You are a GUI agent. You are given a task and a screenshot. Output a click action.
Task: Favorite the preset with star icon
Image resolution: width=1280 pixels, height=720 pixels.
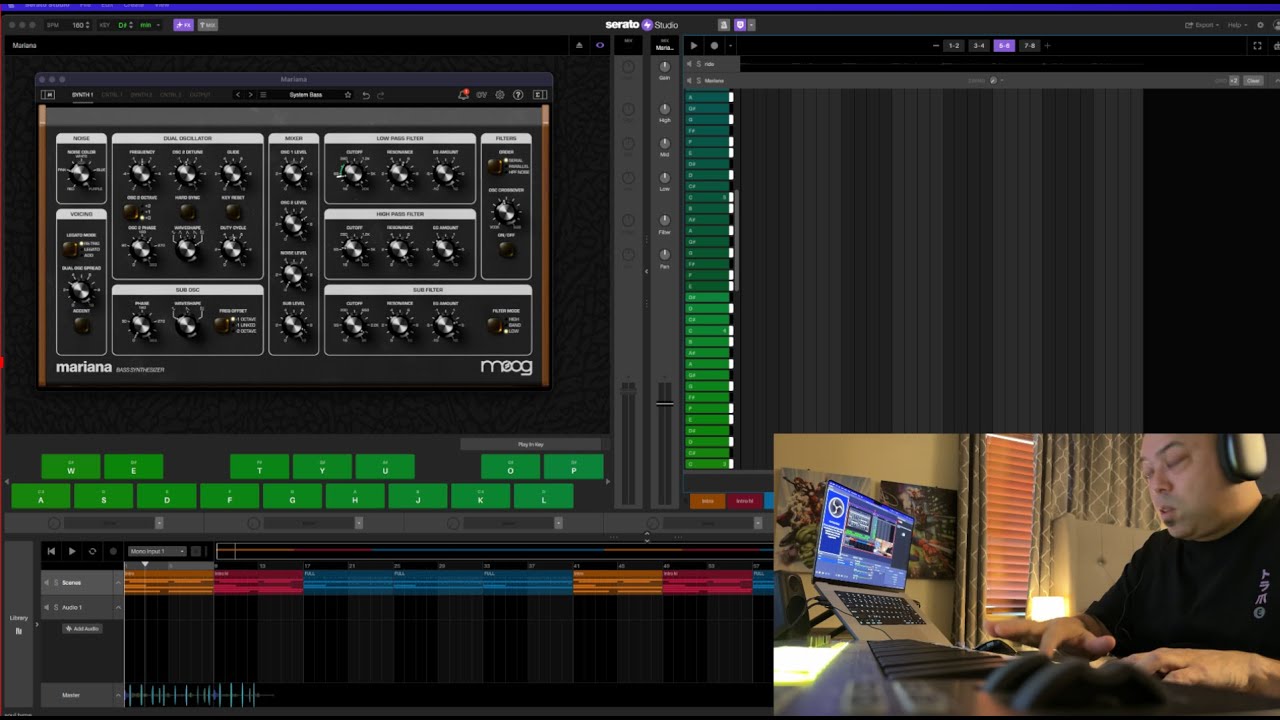pyautogui.click(x=348, y=95)
